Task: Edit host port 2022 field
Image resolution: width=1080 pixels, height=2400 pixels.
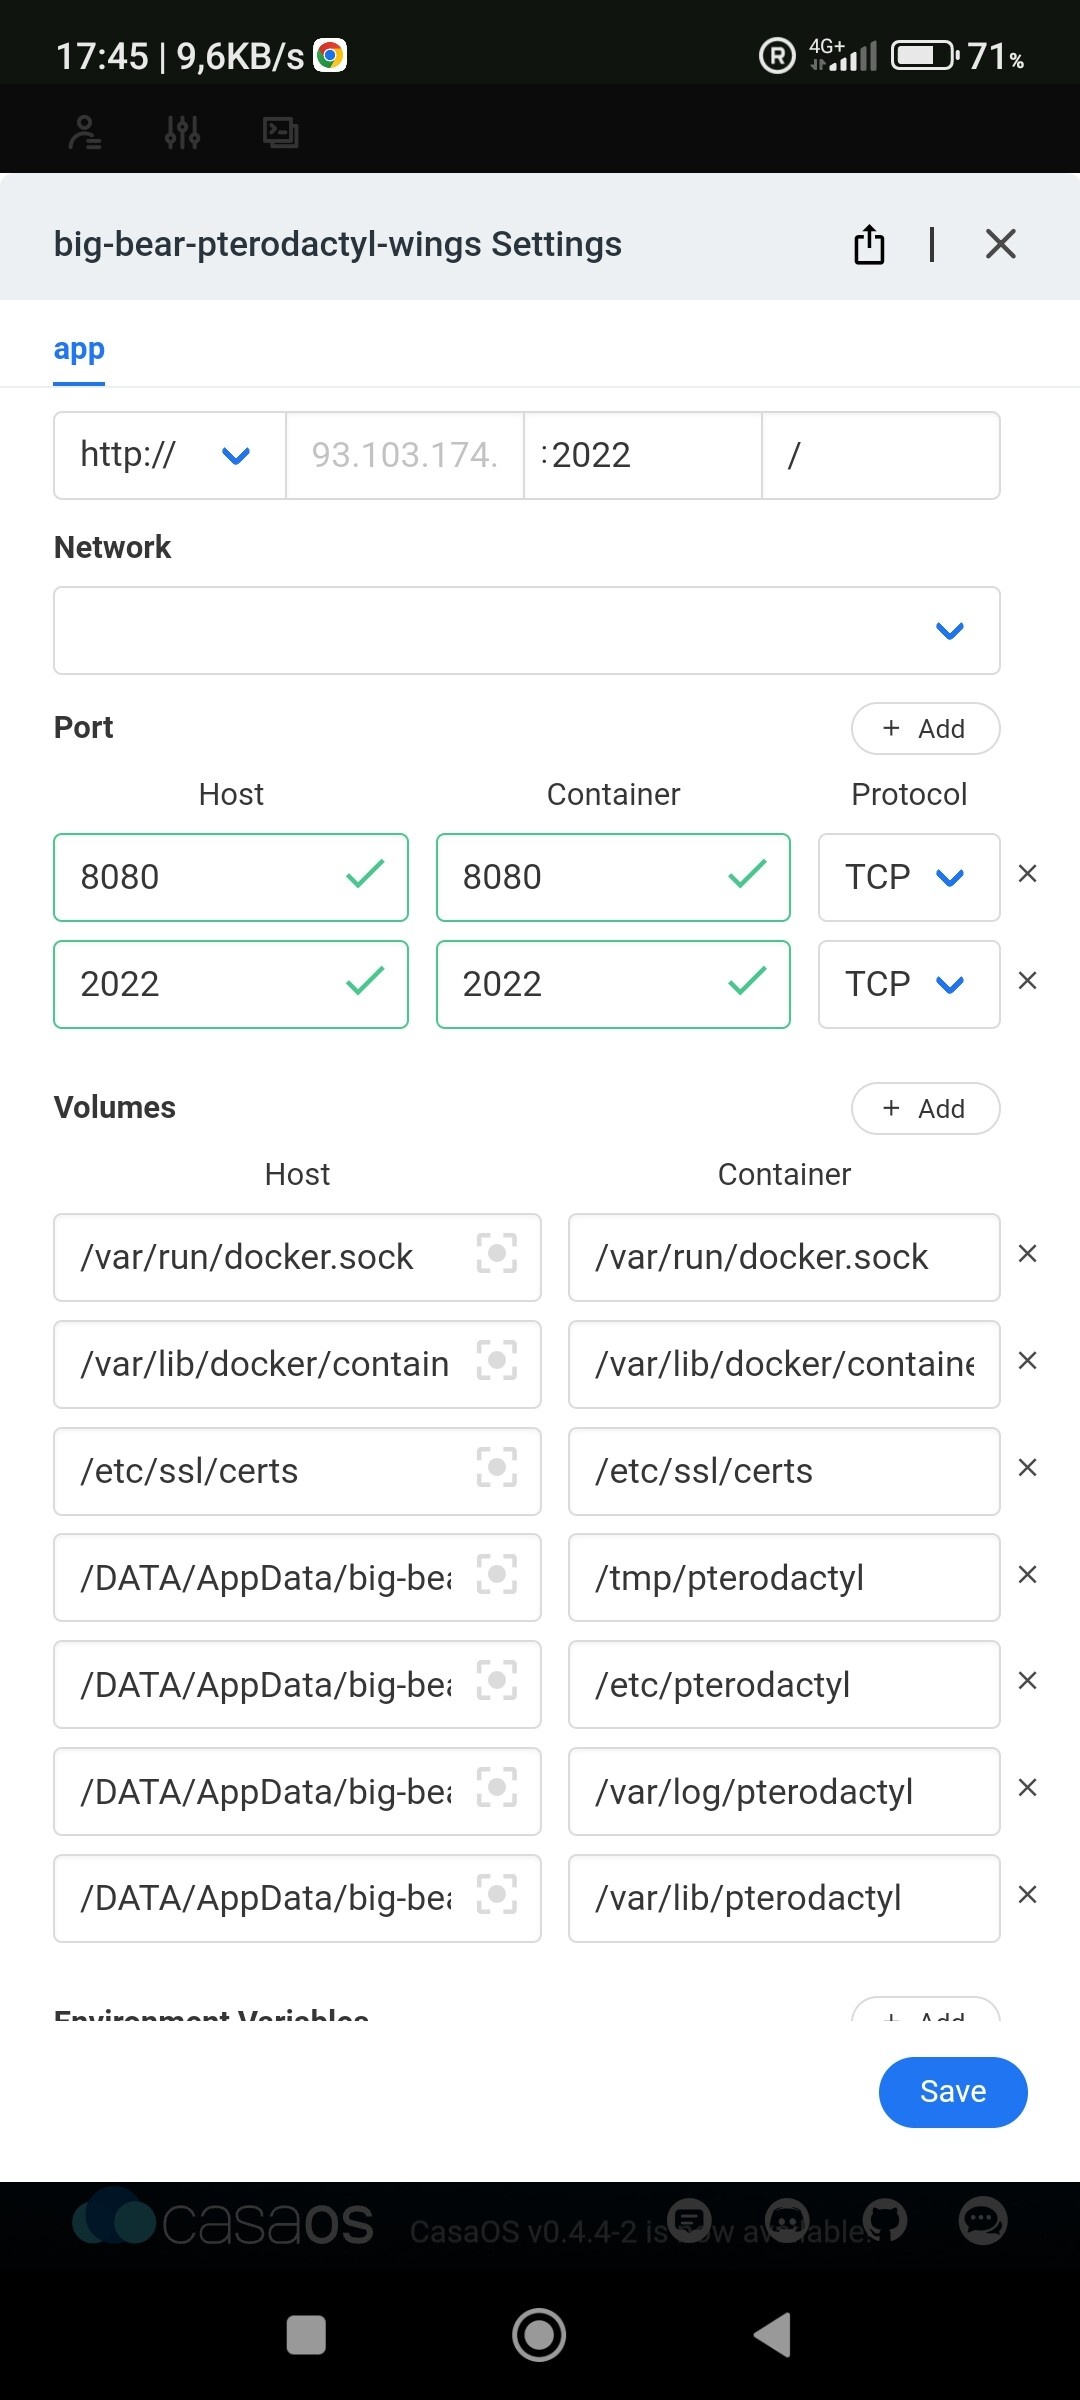Action: coord(231,984)
